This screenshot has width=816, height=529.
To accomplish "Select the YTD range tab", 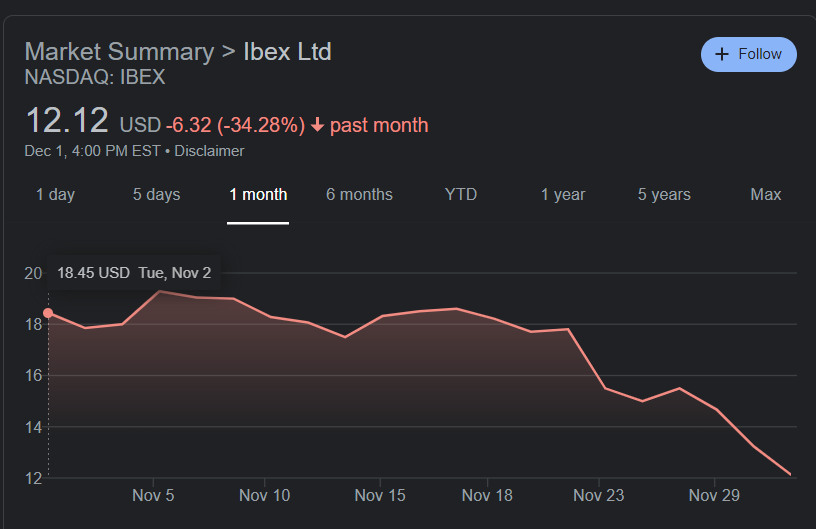I will [x=461, y=195].
